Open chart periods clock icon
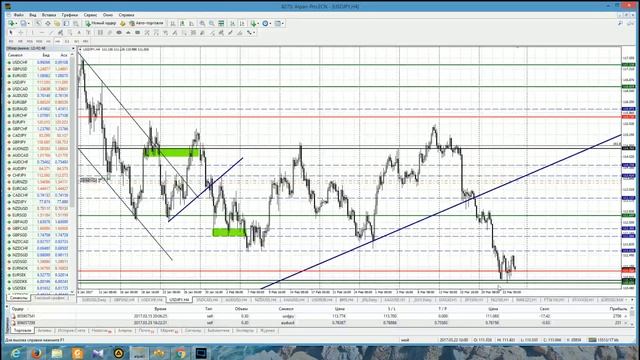 (265, 23)
